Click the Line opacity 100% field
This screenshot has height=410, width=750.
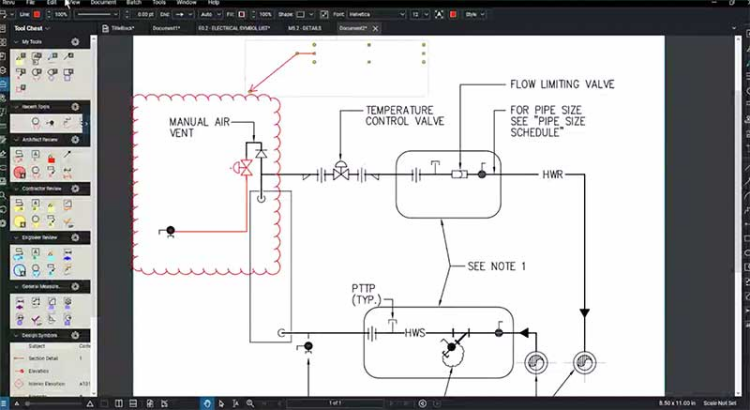pyautogui.click(x=61, y=15)
